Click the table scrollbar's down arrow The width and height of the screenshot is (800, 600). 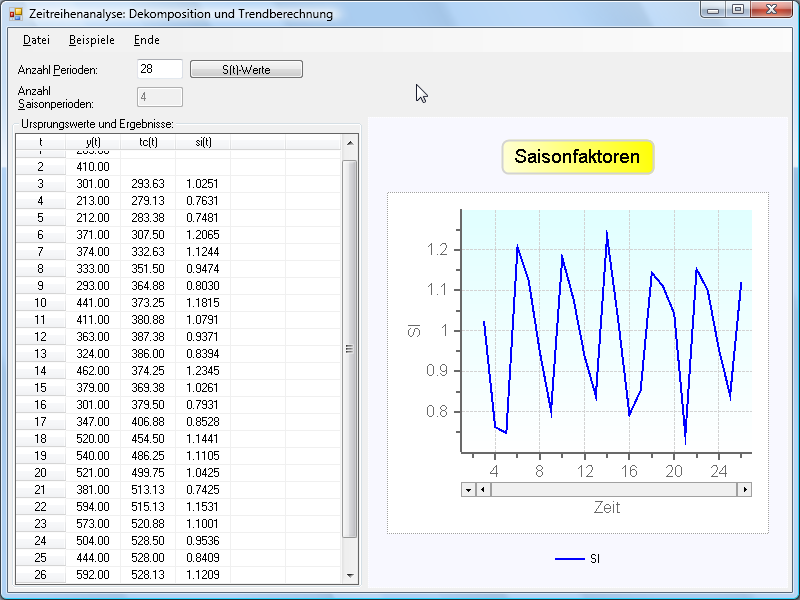350,576
